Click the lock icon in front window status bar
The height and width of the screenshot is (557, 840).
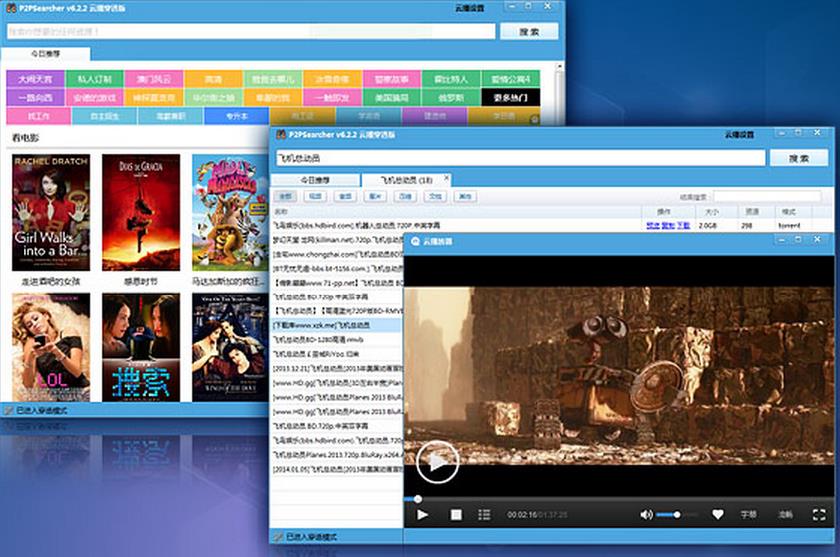(277, 537)
